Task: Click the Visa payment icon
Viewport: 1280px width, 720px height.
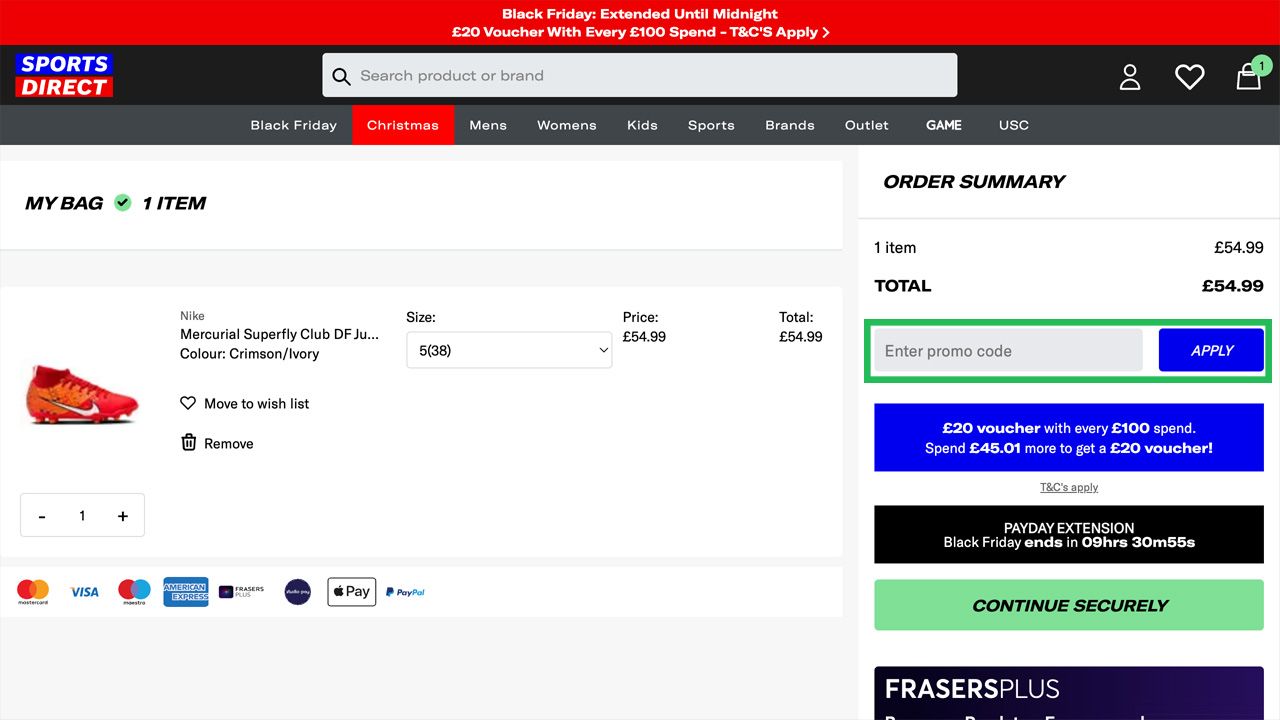Action: (85, 592)
